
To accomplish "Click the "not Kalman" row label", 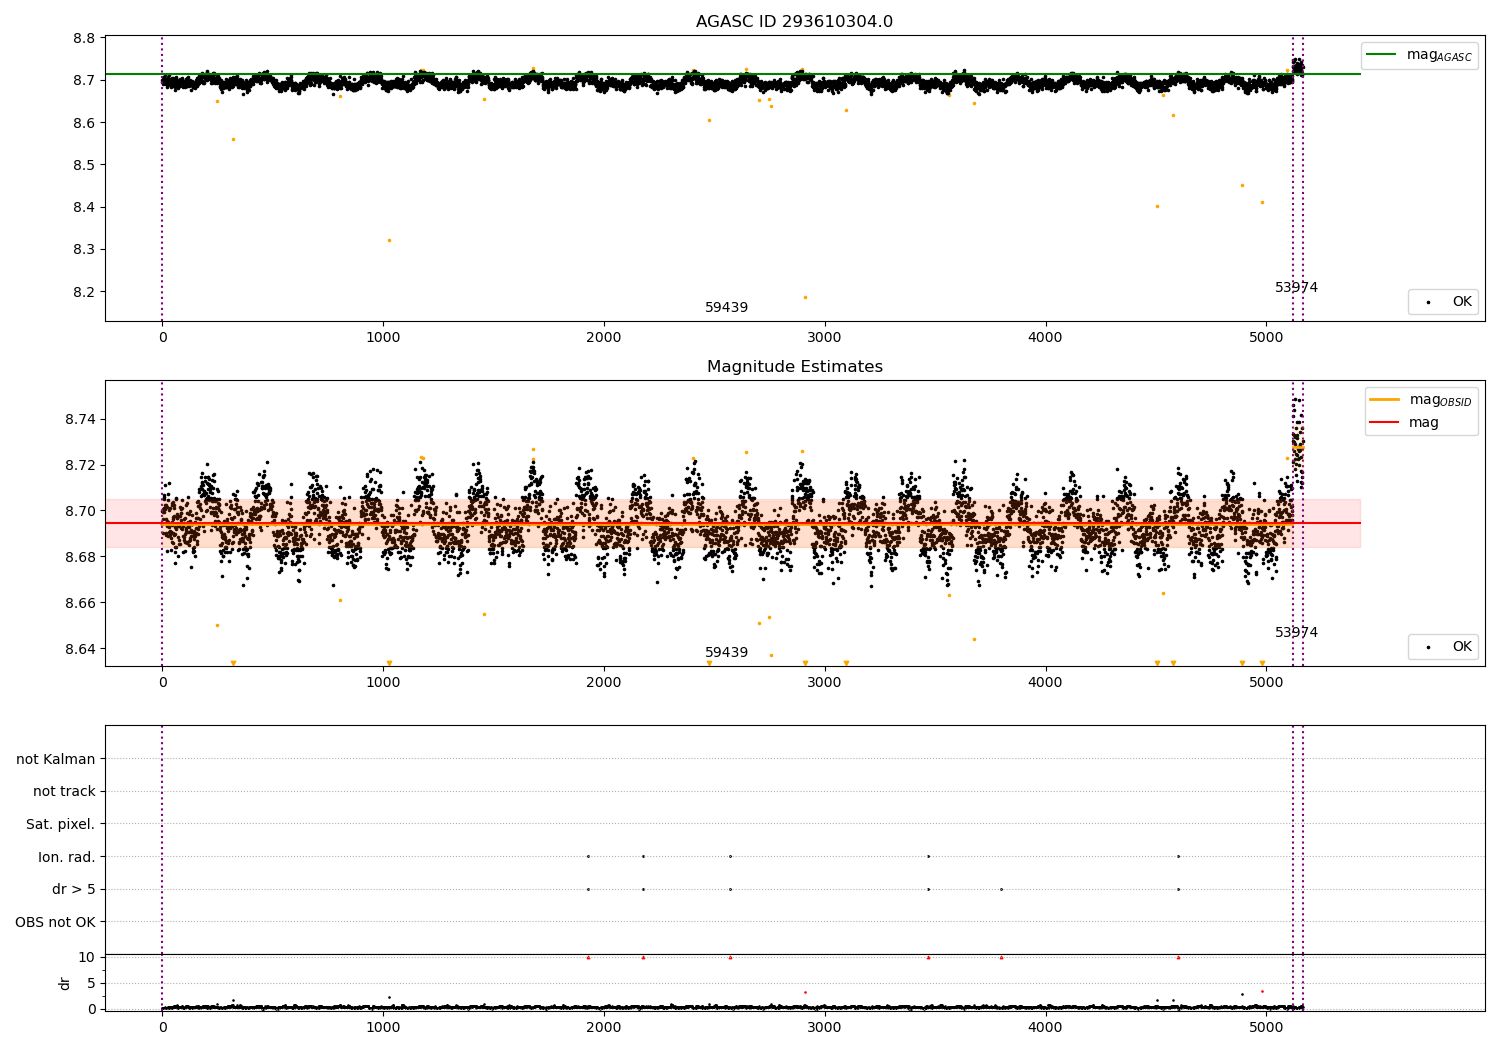I will tap(56, 759).
